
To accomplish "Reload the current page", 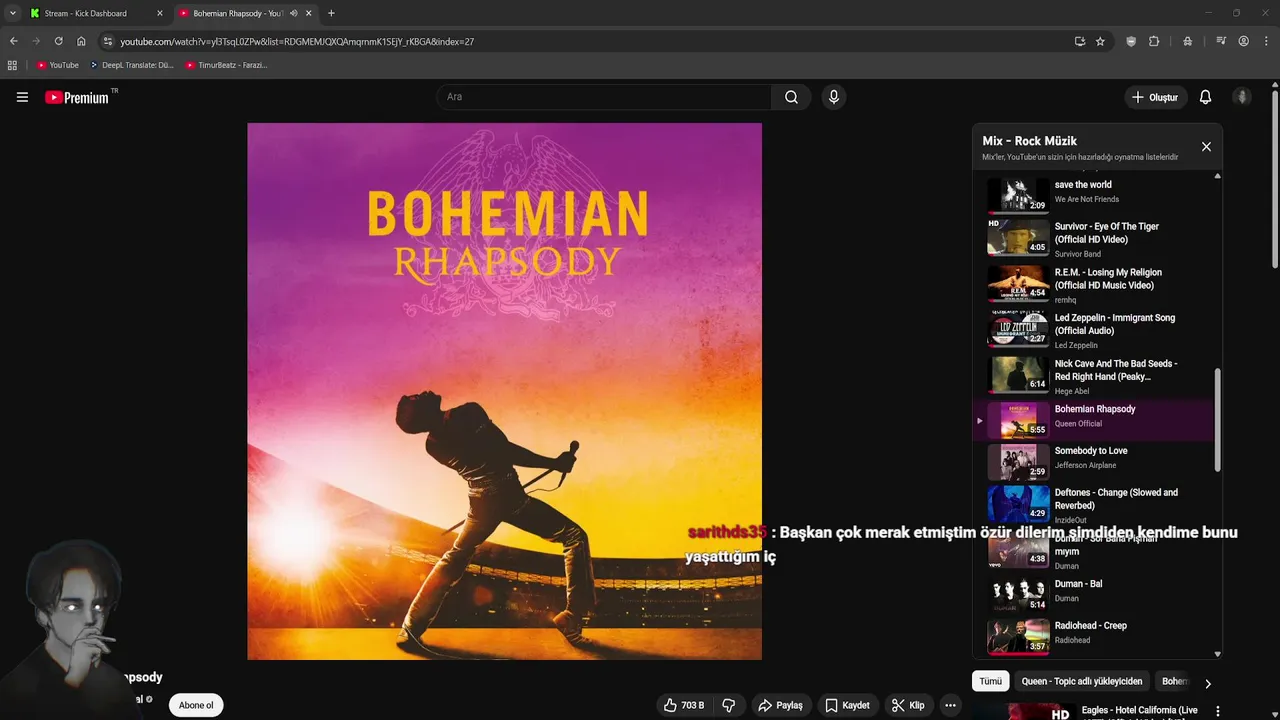I will click(58, 41).
